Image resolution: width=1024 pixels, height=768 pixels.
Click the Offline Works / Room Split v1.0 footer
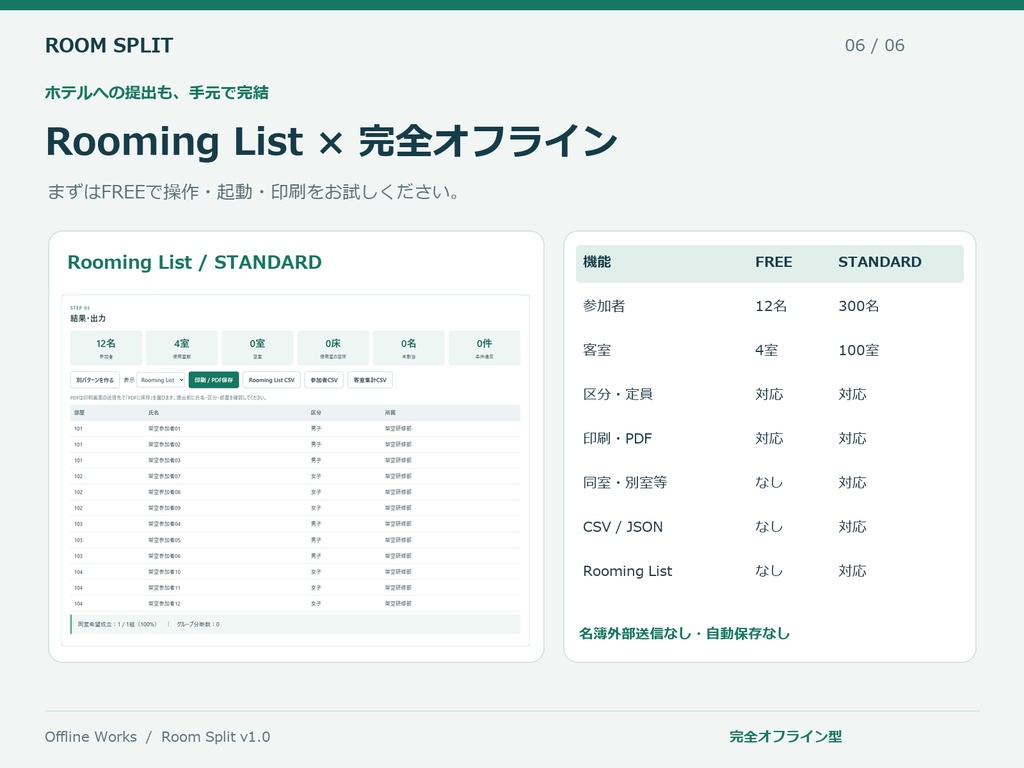(x=157, y=737)
